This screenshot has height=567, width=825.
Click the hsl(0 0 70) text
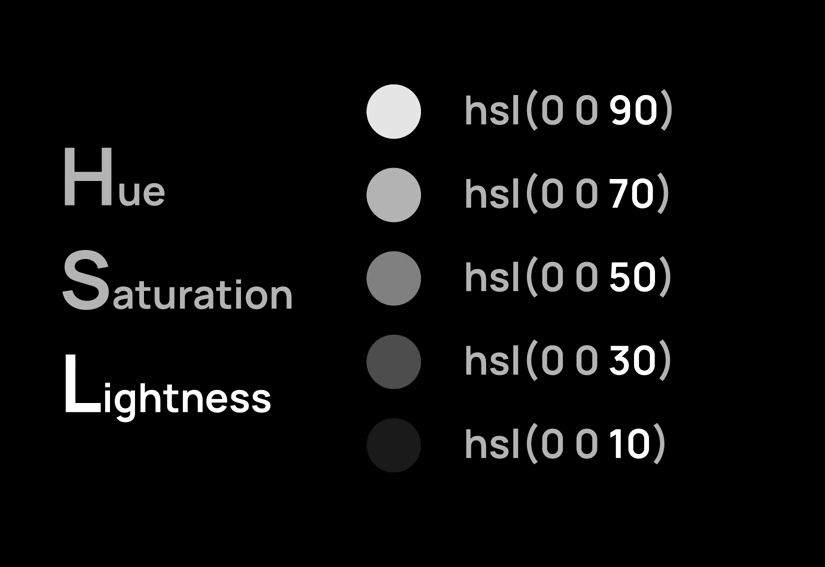566,194
